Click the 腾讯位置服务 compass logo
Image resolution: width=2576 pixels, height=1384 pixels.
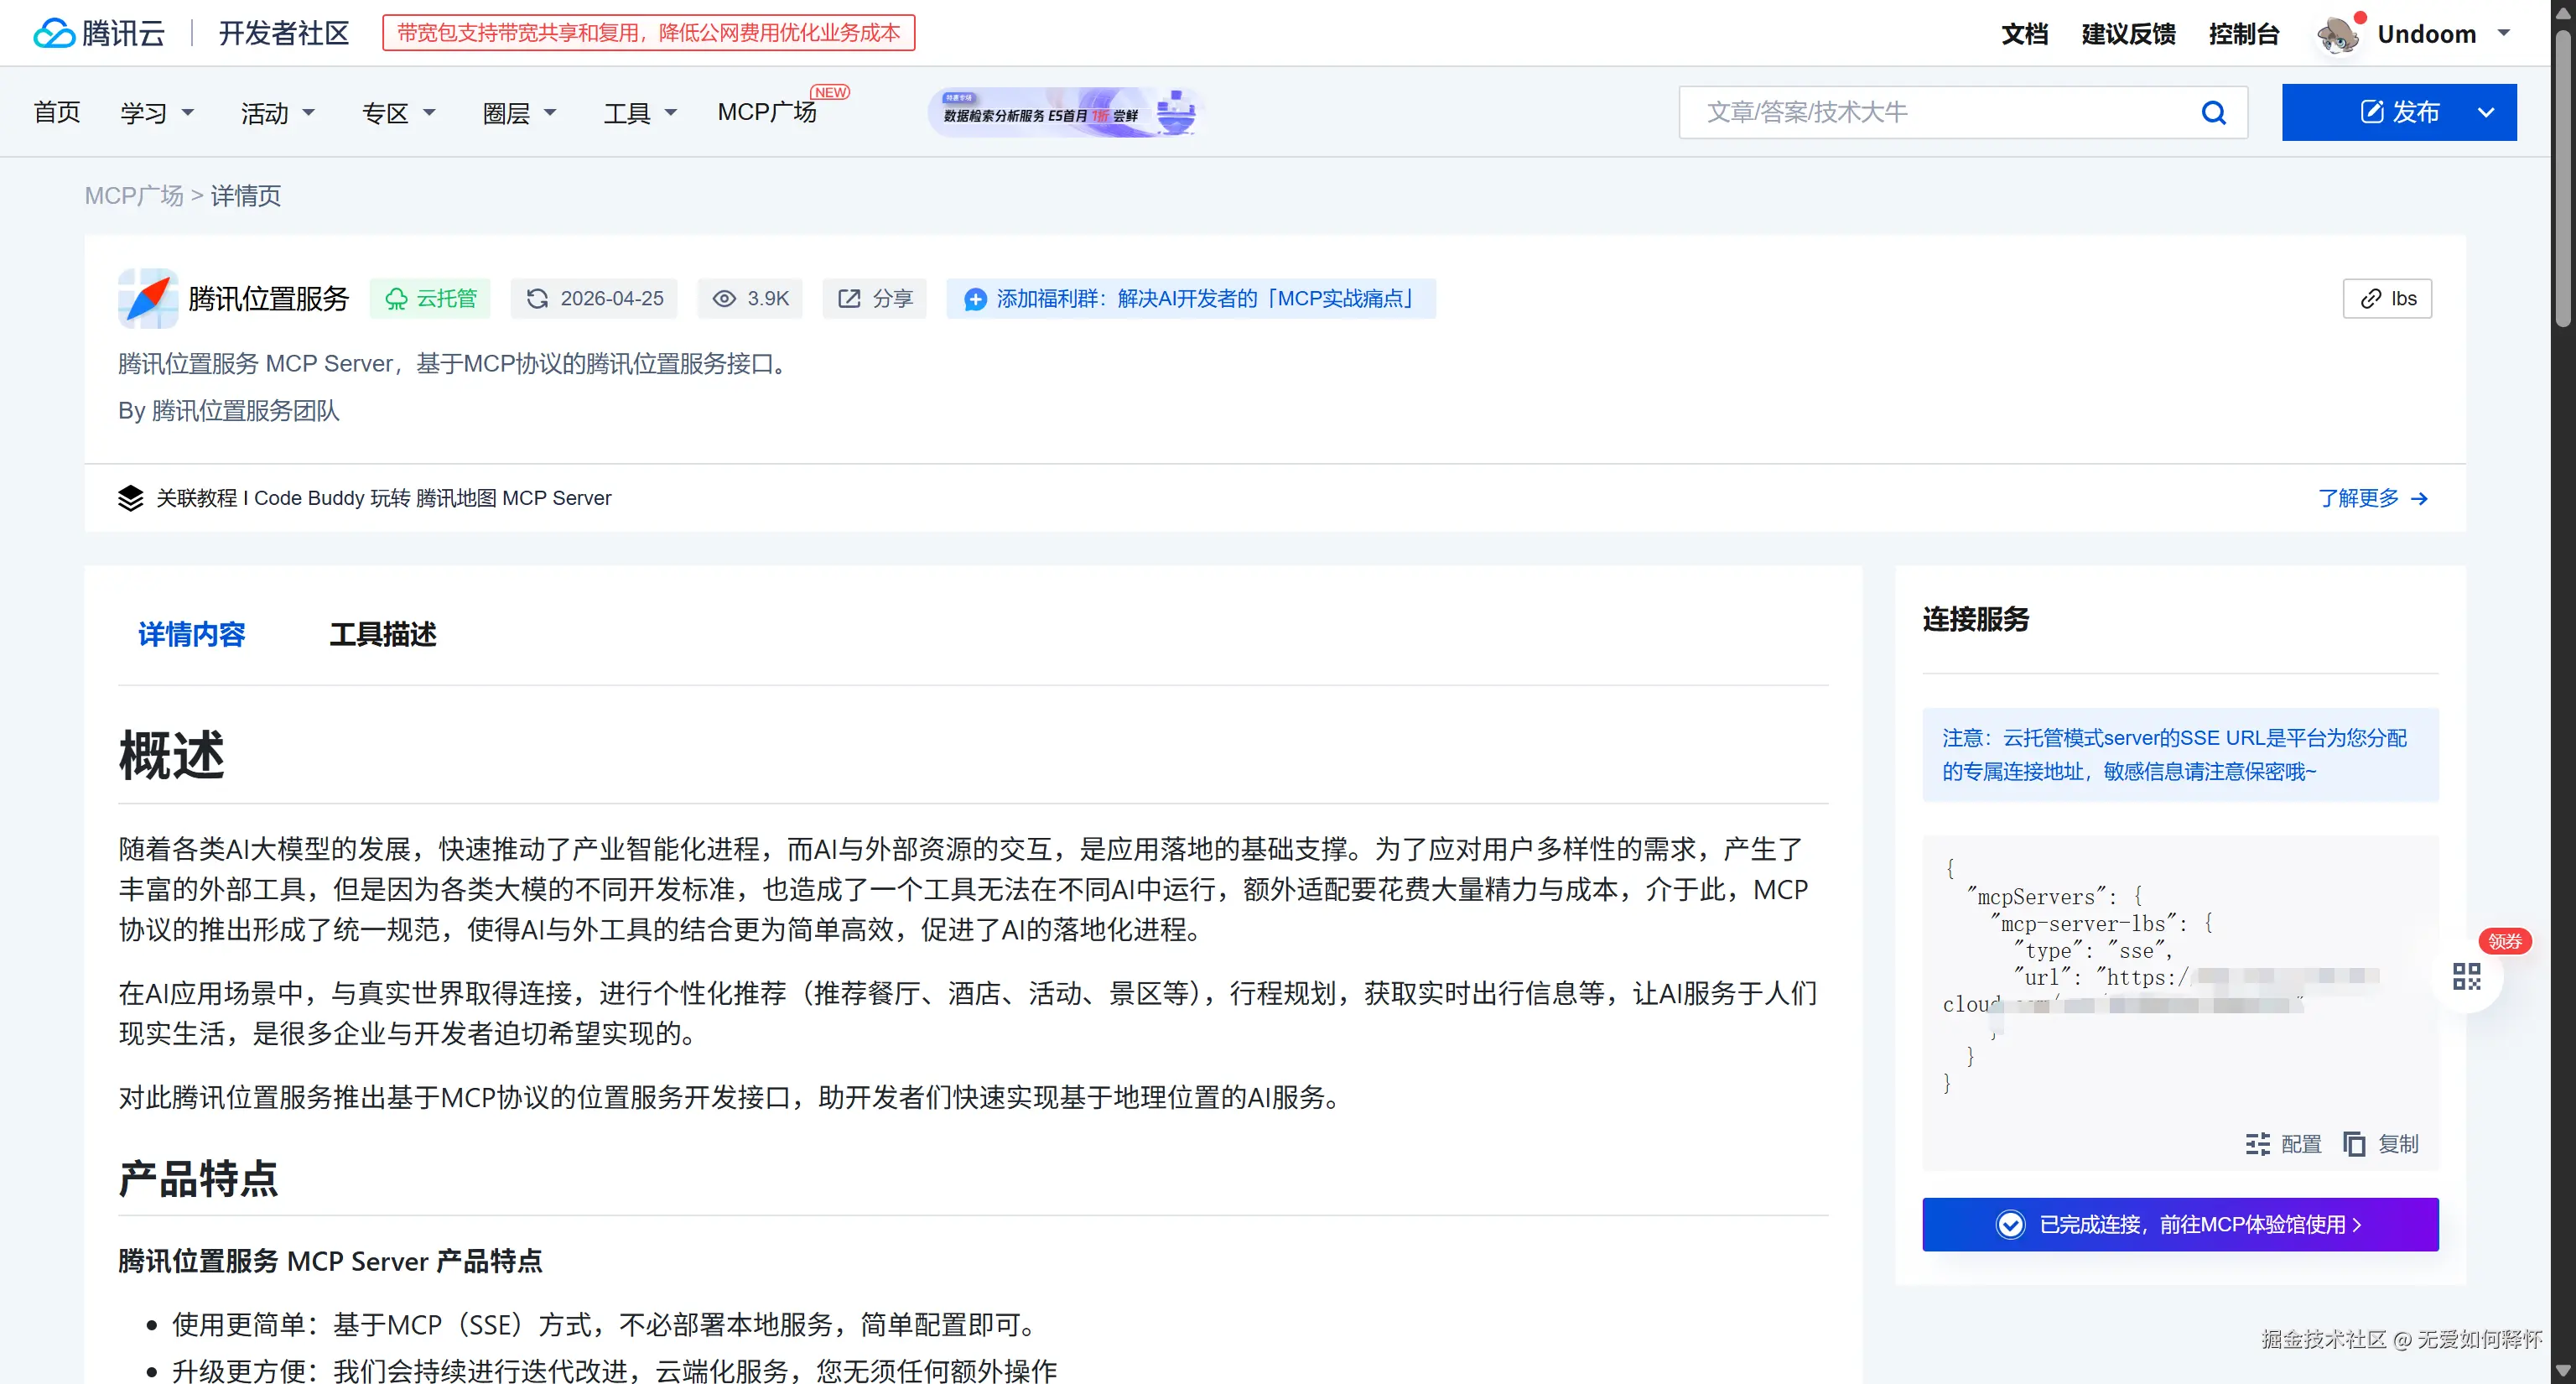pos(147,298)
